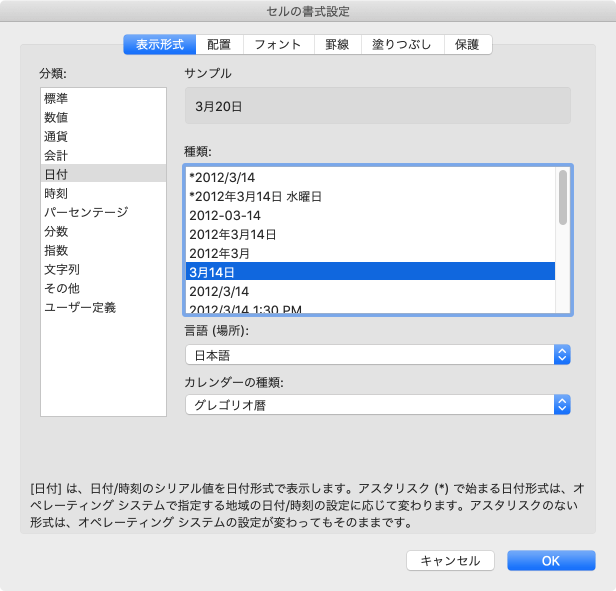616x591 pixels.
Task: Switch to the 配置 tab
Action: 219,44
